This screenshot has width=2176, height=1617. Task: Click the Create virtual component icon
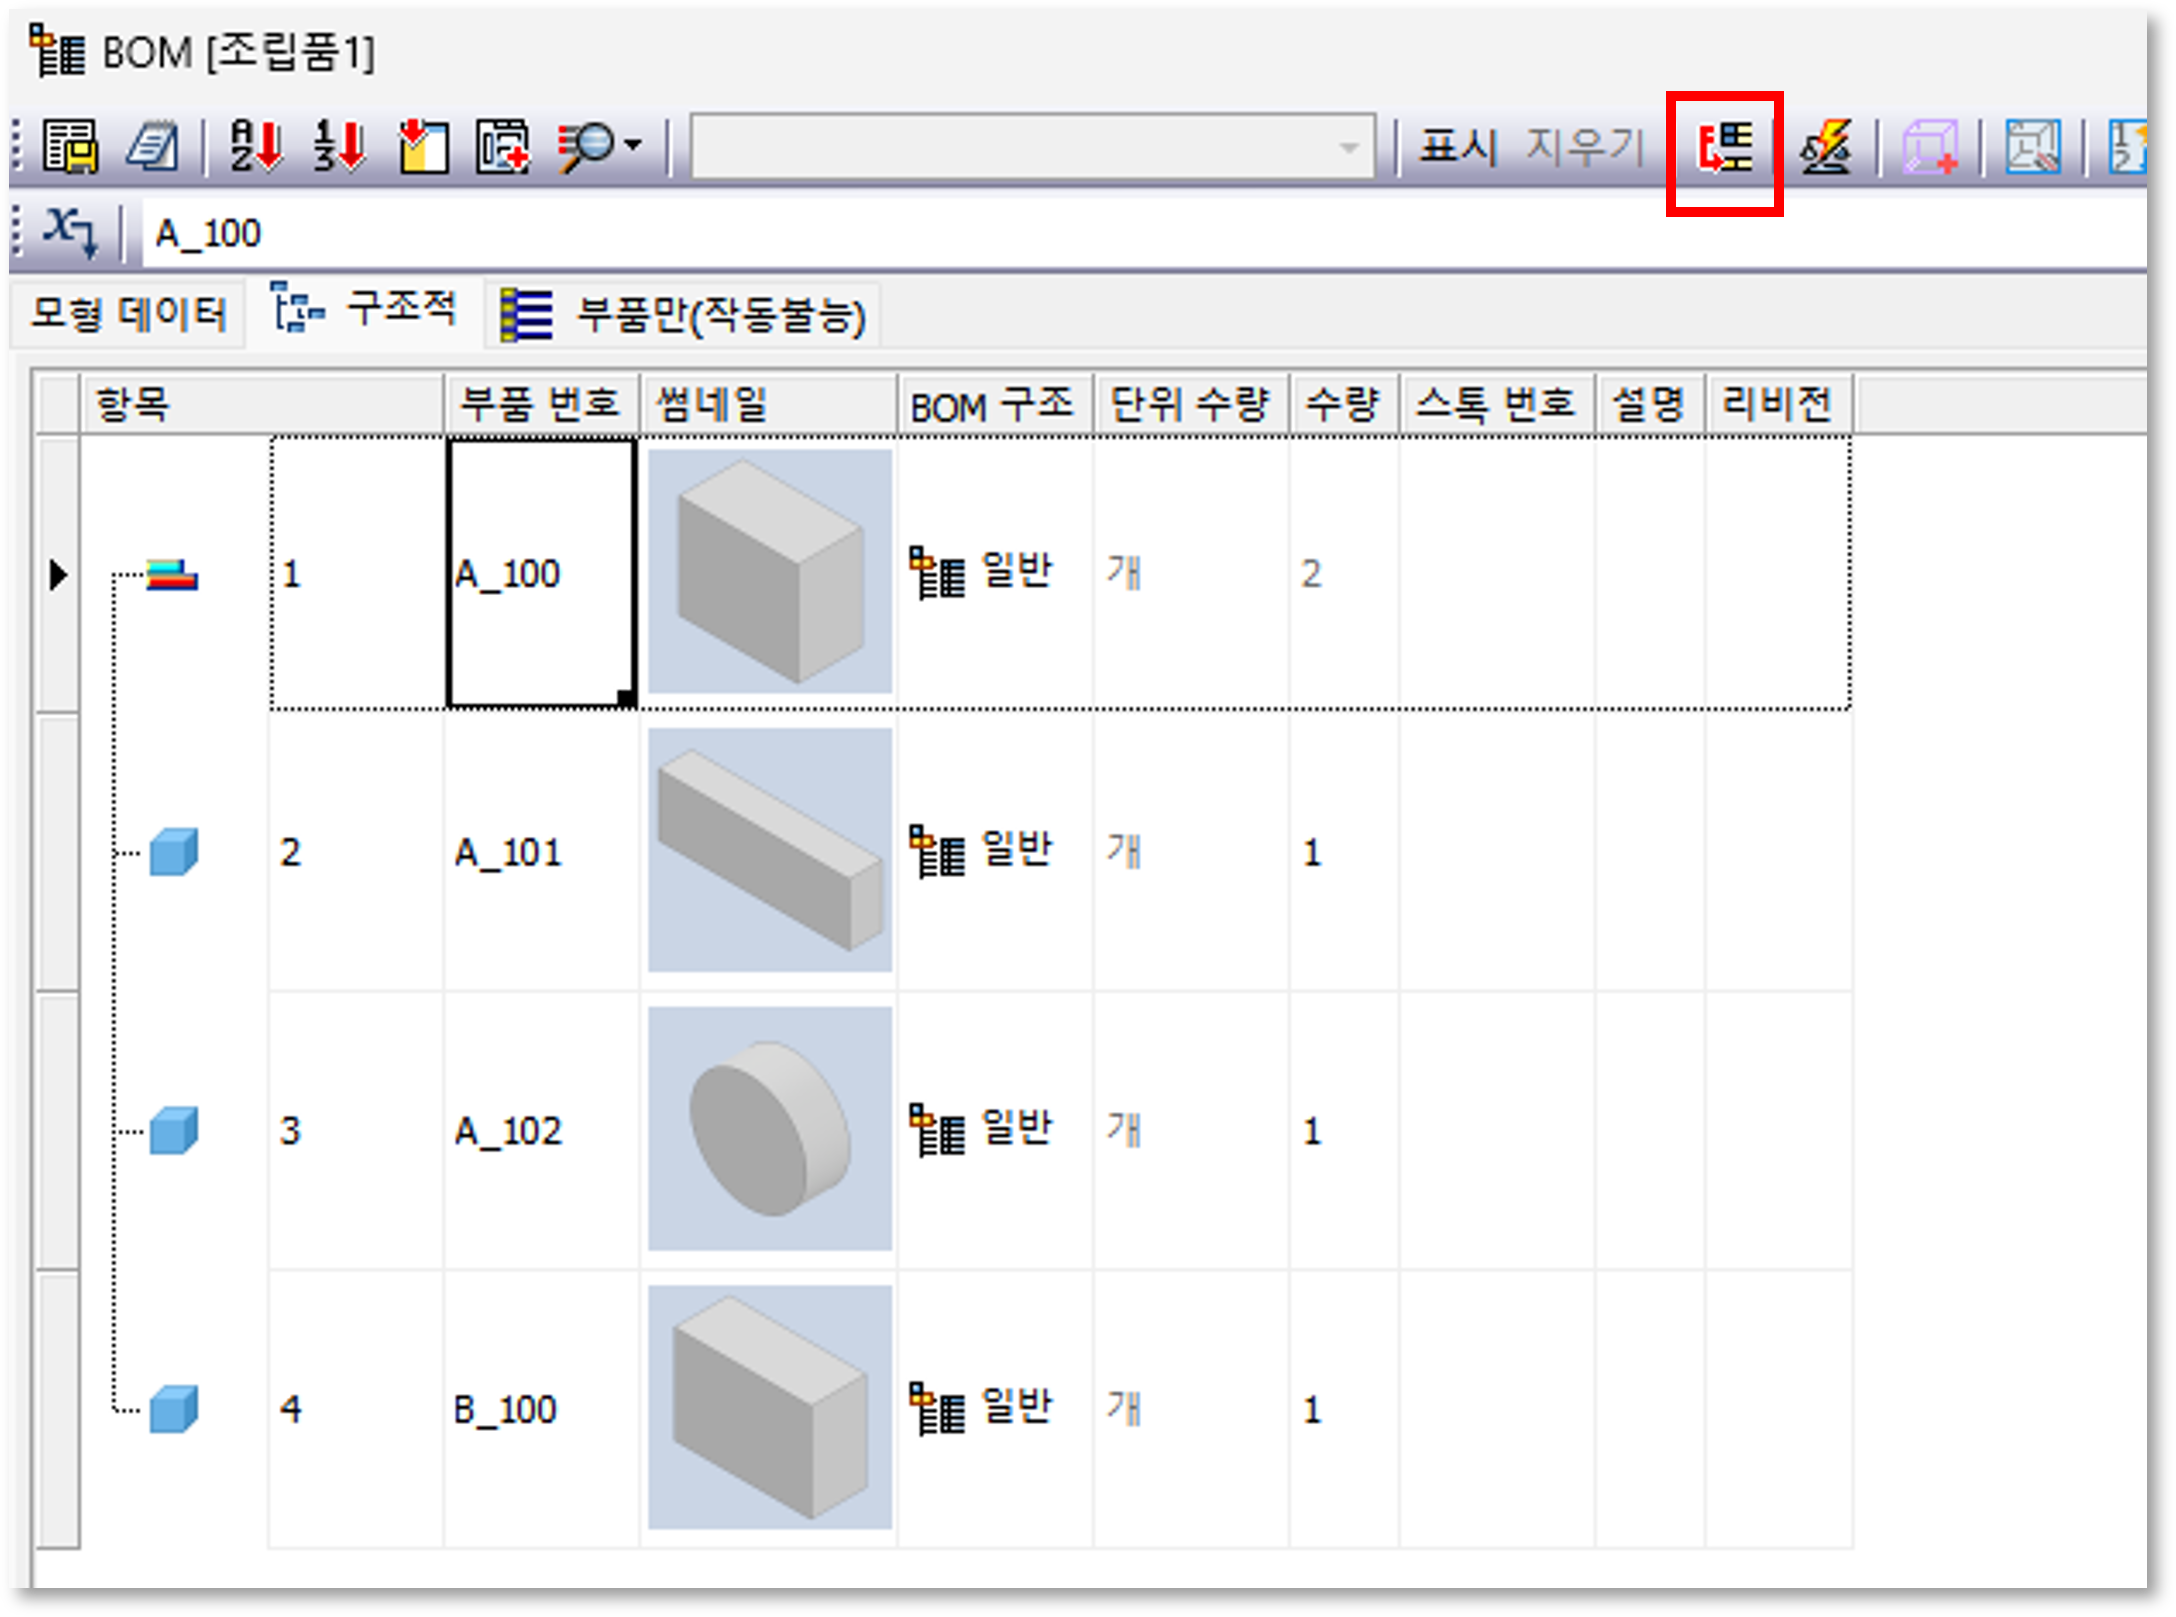tap(1929, 148)
